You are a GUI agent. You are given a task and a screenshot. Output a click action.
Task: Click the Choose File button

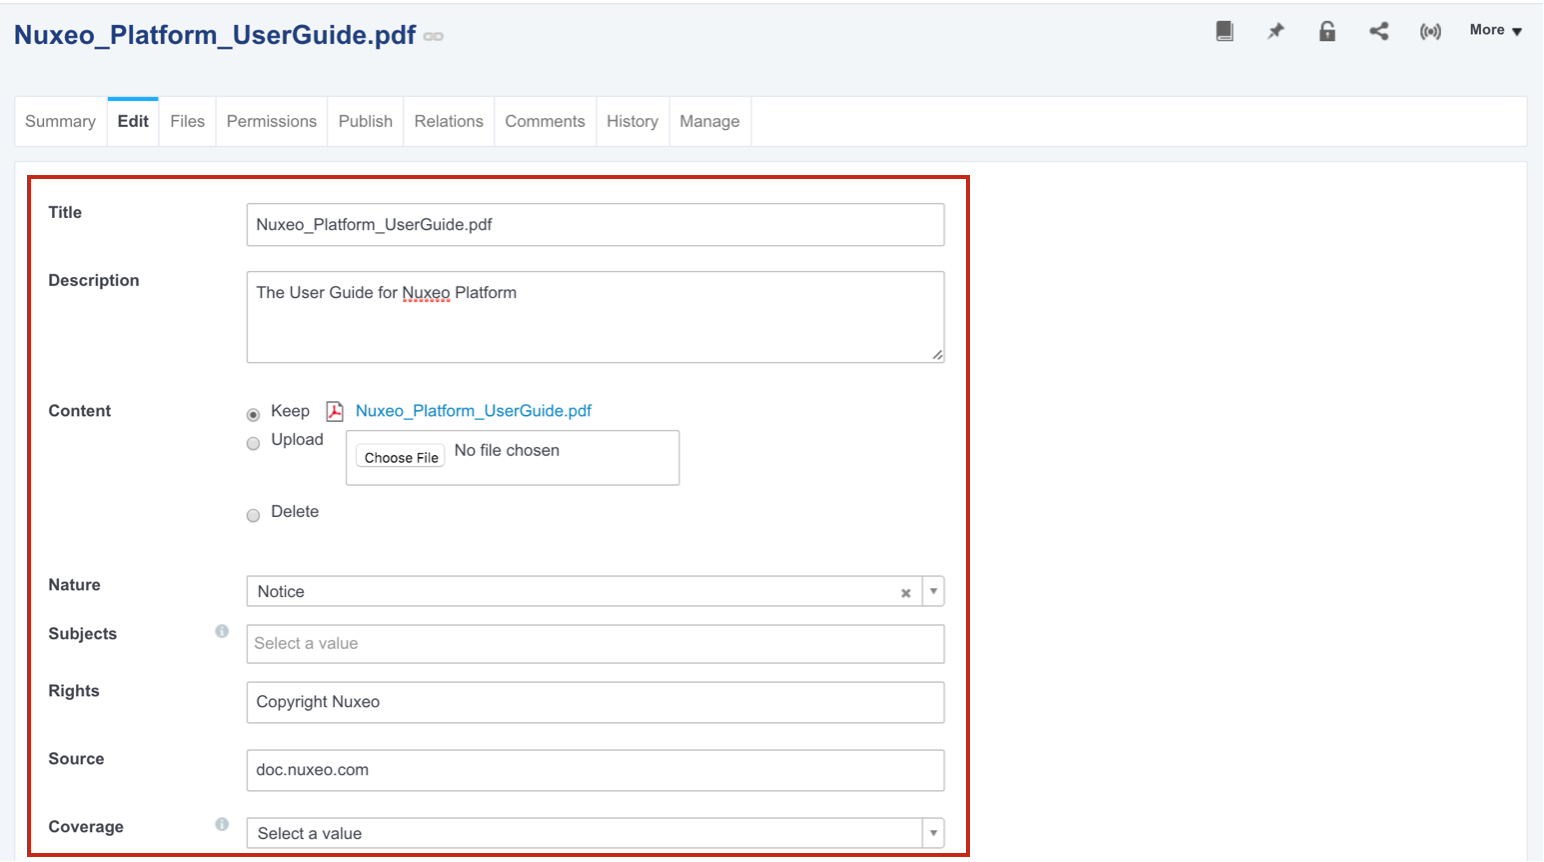[401, 457]
